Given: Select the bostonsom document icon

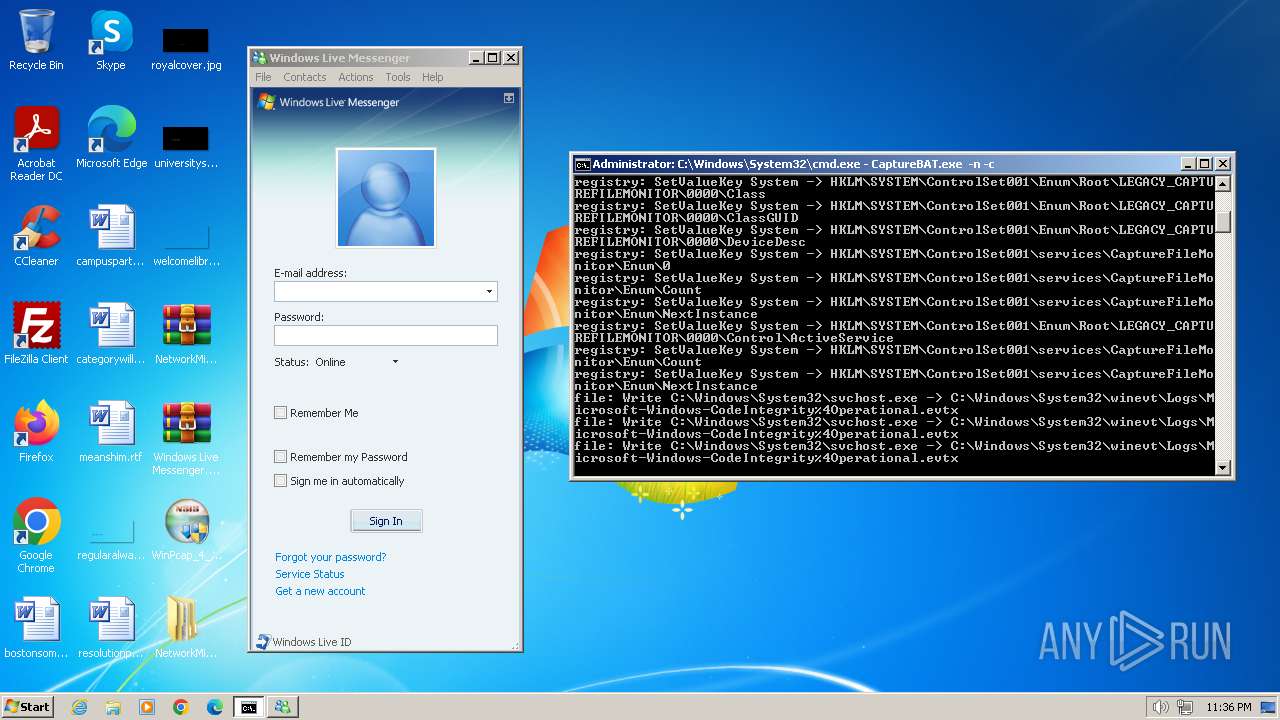Looking at the screenshot, I should [36, 628].
